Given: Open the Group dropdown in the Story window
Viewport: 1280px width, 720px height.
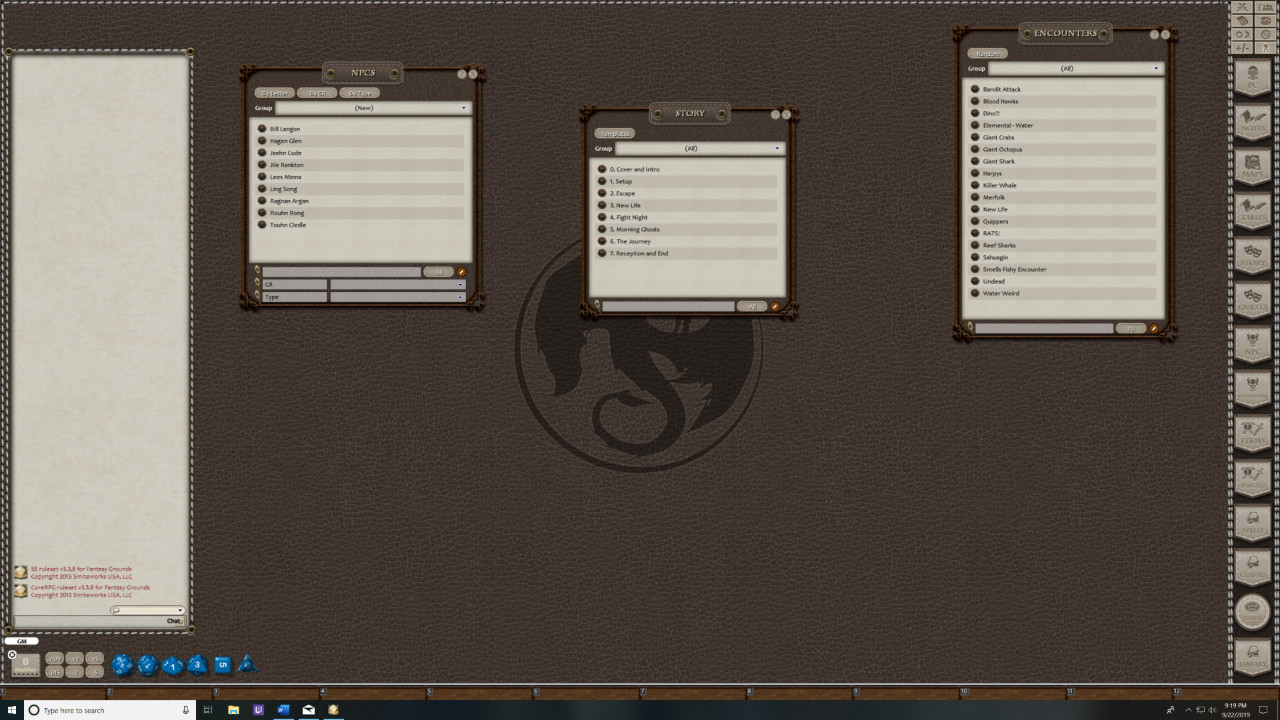Looking at the screenshot, I should 695,148.
